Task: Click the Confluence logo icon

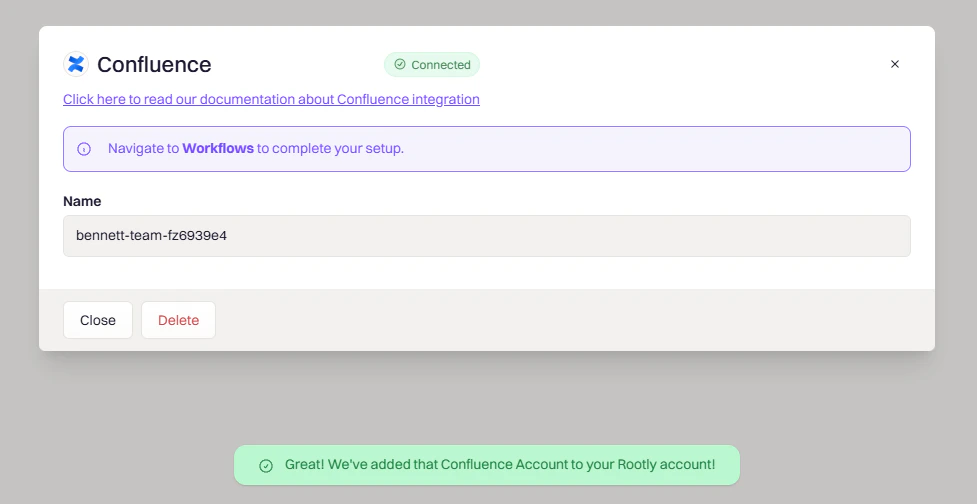Action: (75, 64)
